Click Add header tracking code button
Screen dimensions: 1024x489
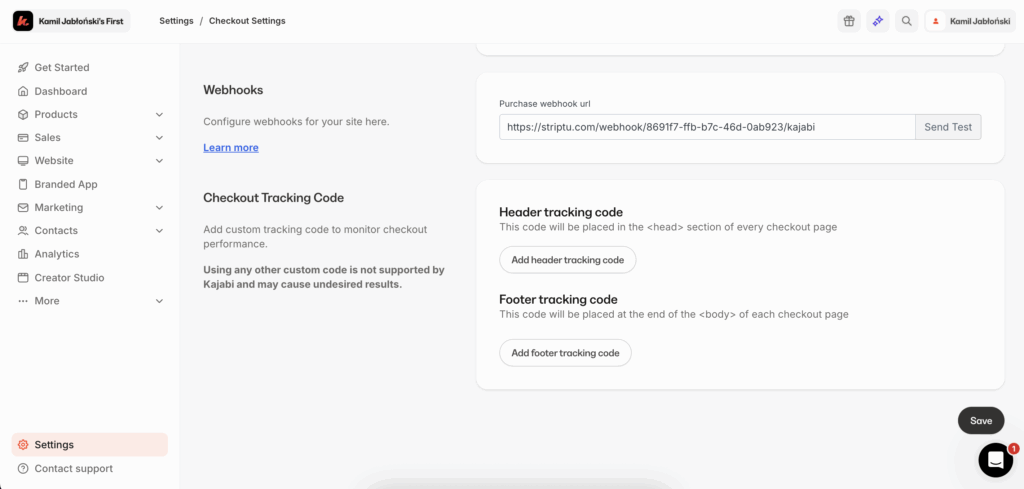[567, 260]
